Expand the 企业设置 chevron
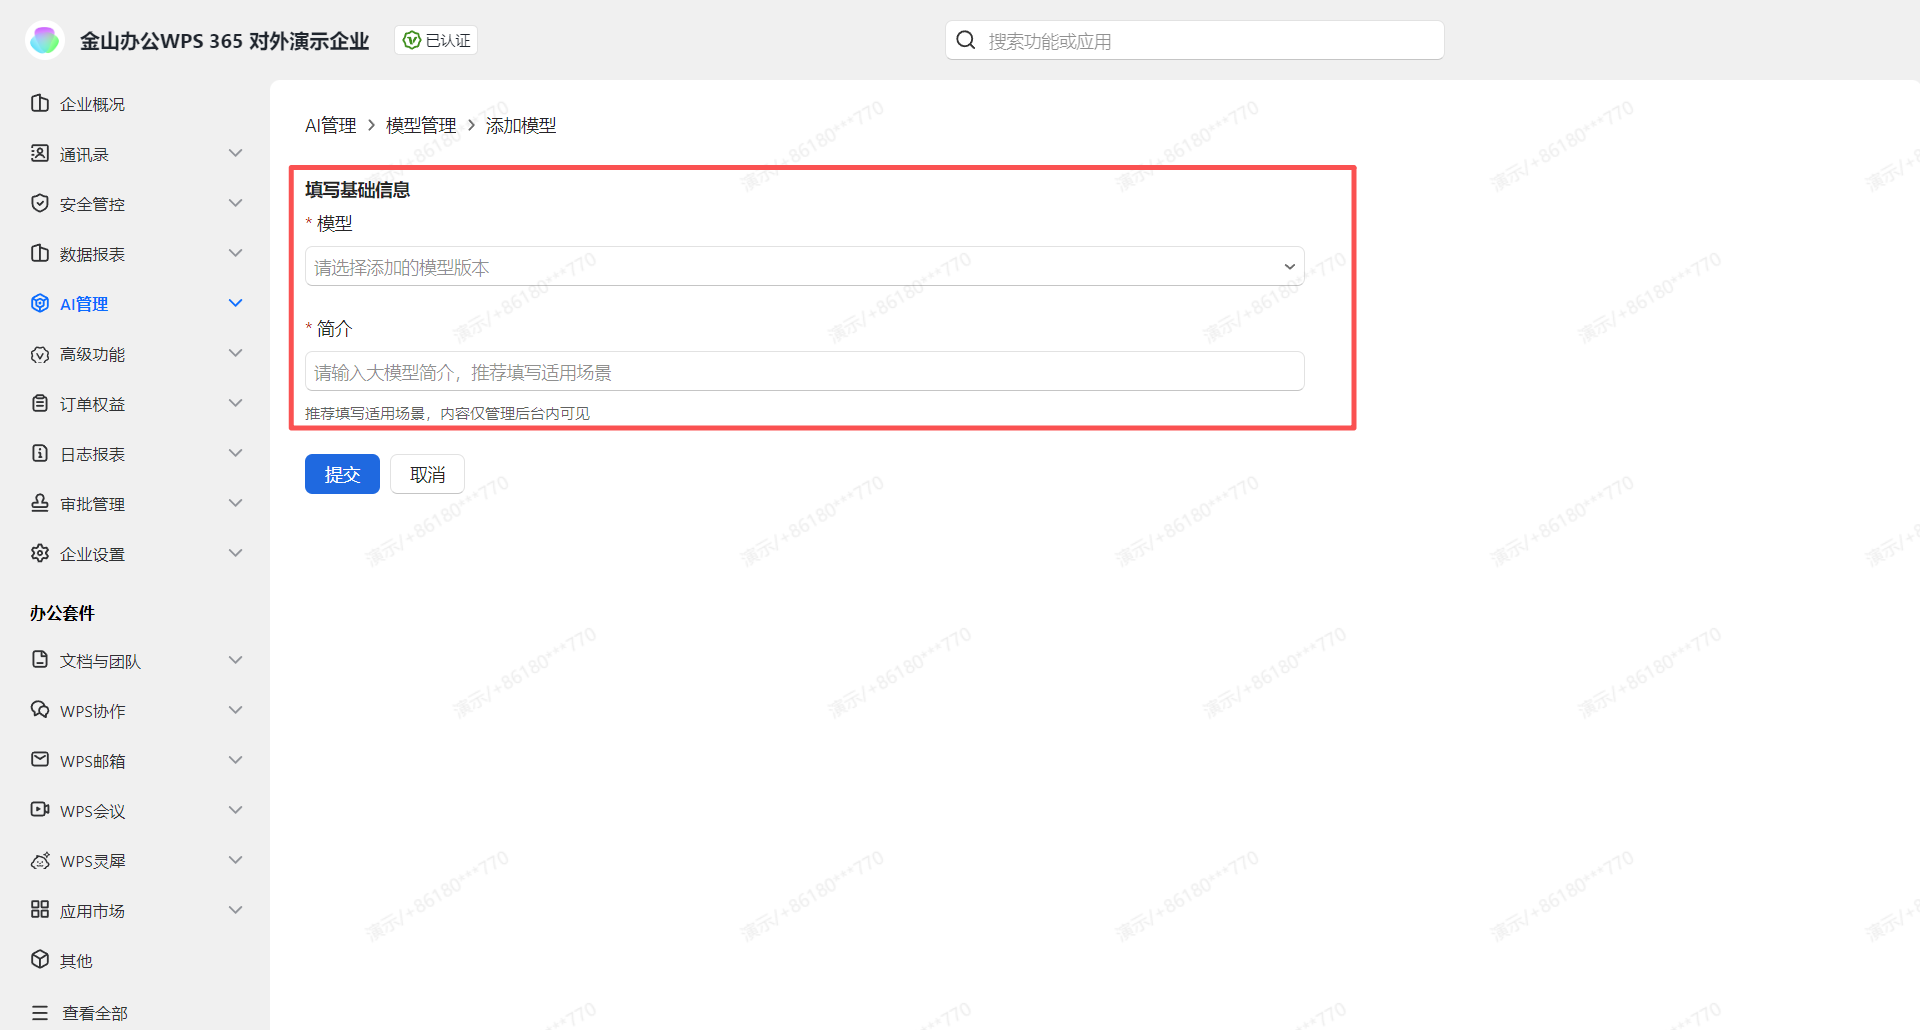Screen dimensions: 1920x1030 [x=236, y=553]
